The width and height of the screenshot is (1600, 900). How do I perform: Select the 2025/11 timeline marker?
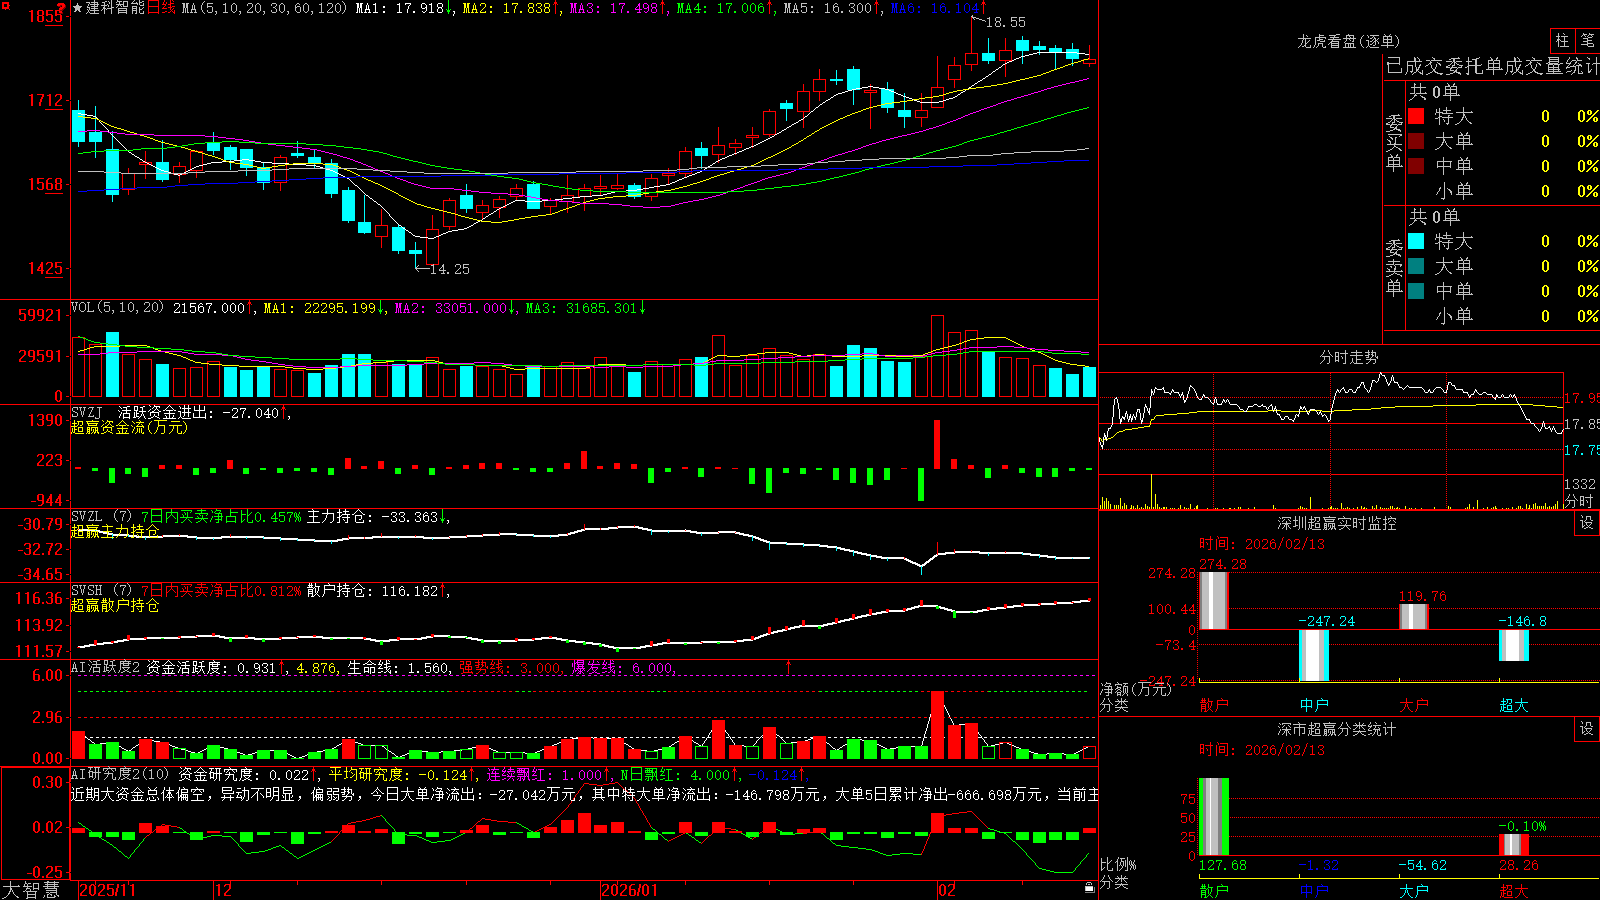107,890
